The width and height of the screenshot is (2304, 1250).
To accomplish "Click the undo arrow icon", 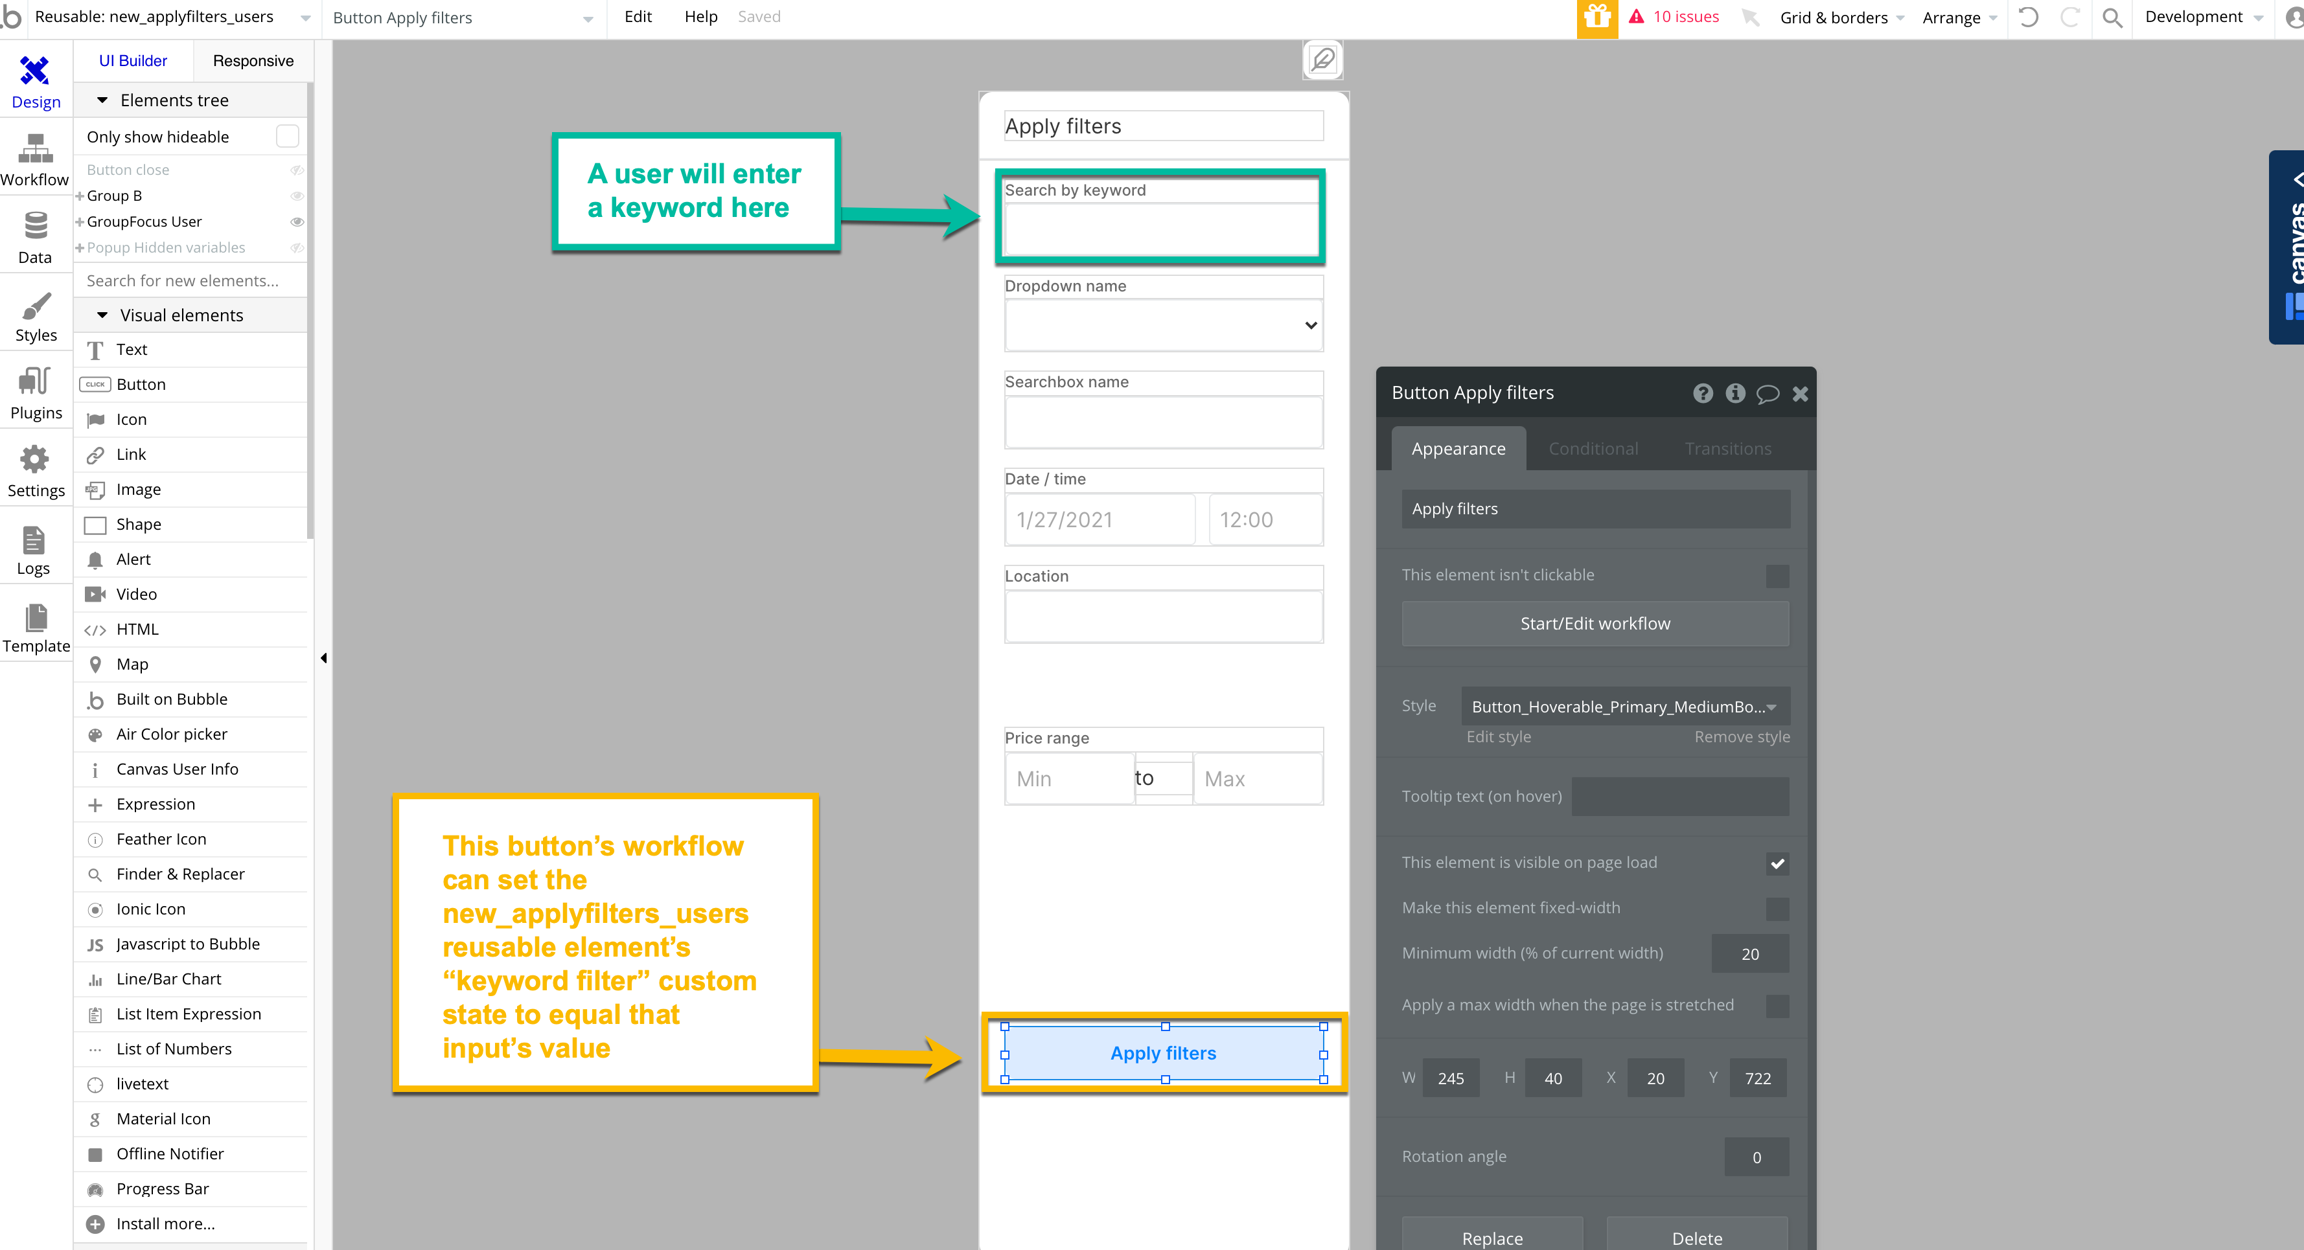I will [2029, 17].
